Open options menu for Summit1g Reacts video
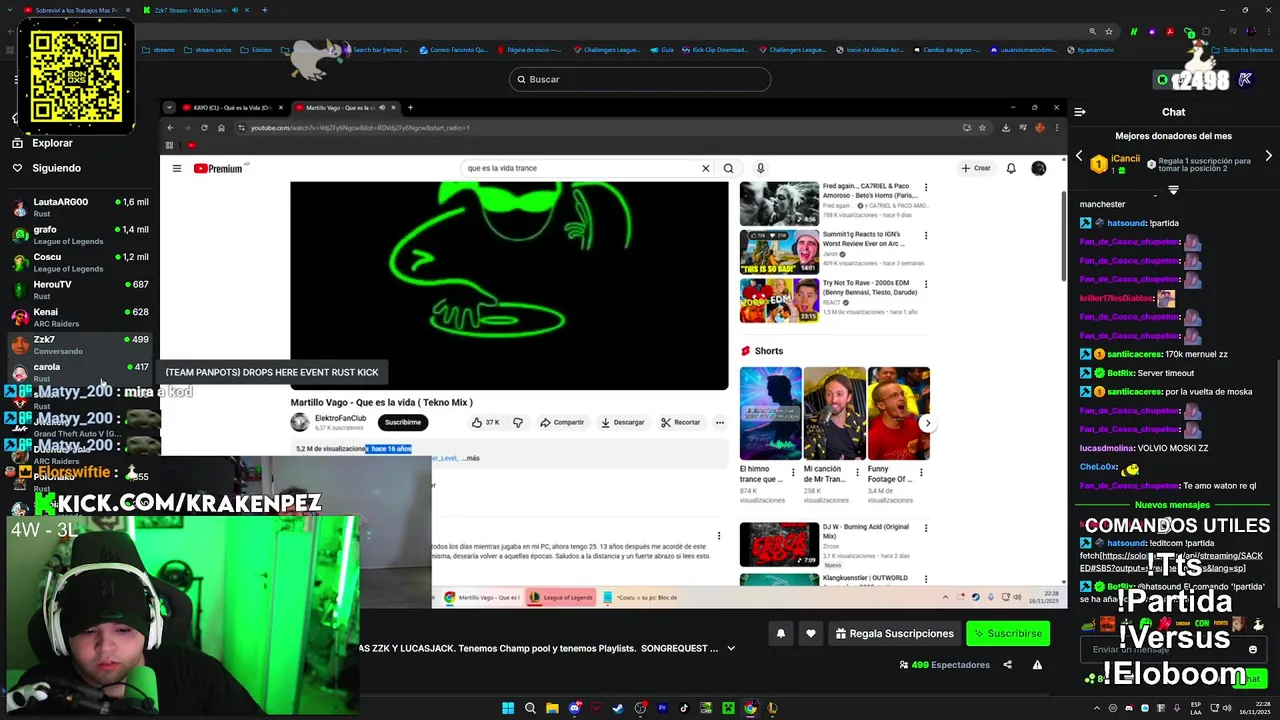1280x720 pixels. 925,236
